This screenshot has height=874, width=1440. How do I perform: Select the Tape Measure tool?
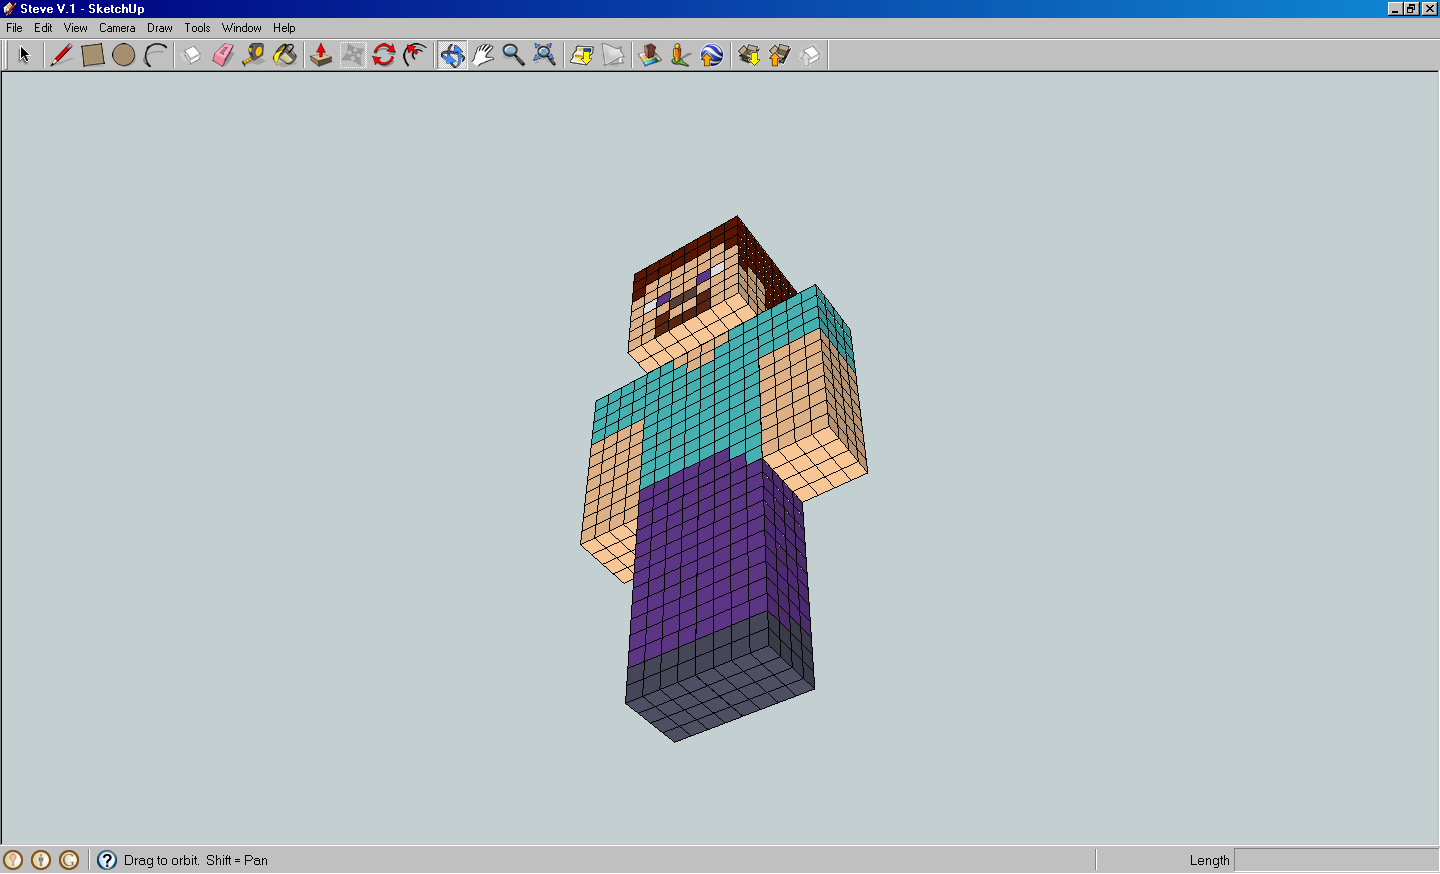253,55
